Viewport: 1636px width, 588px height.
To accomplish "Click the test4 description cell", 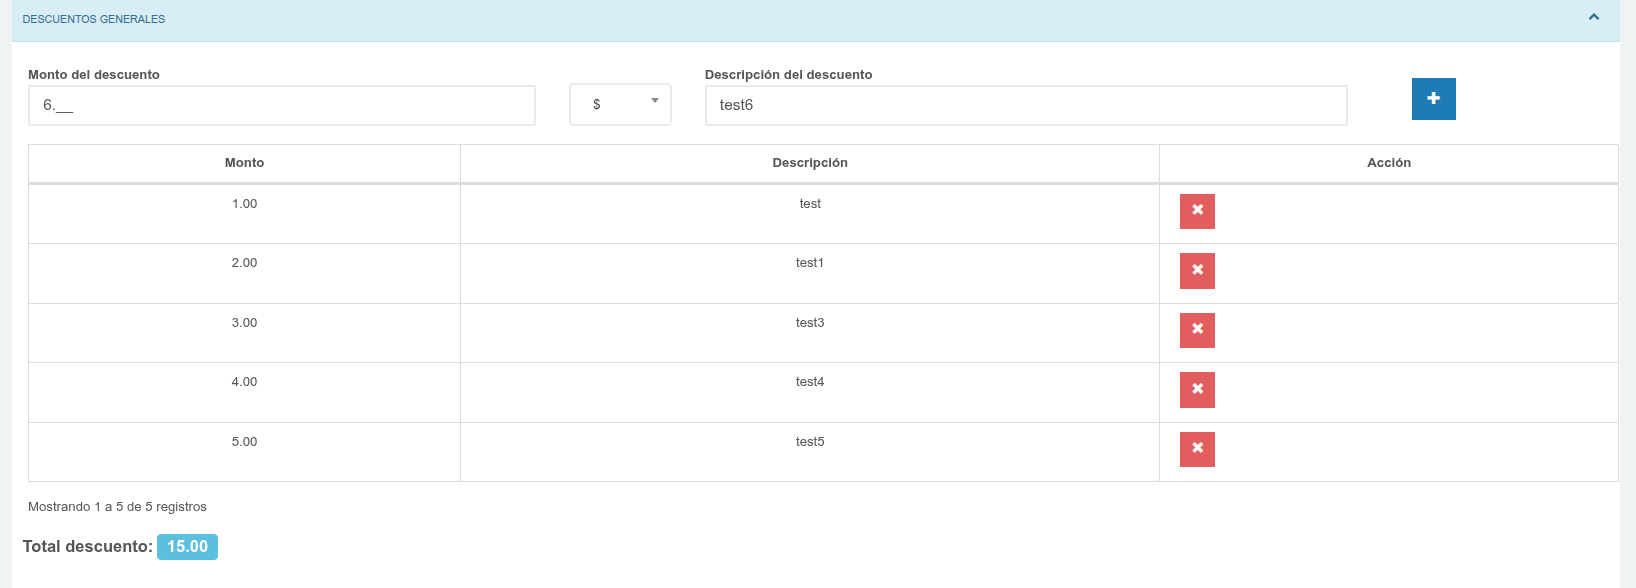I will point(809,382).
